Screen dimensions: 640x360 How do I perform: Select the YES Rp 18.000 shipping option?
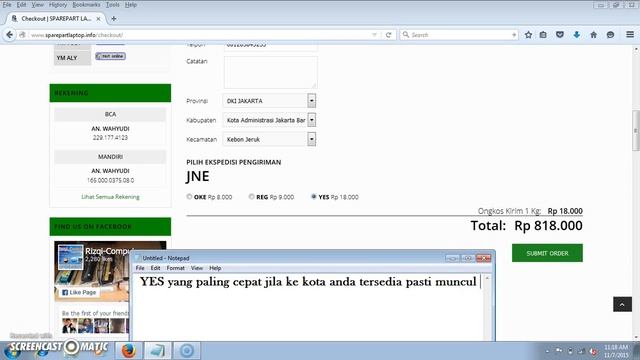pyautogui.click(x=313, y=197)
